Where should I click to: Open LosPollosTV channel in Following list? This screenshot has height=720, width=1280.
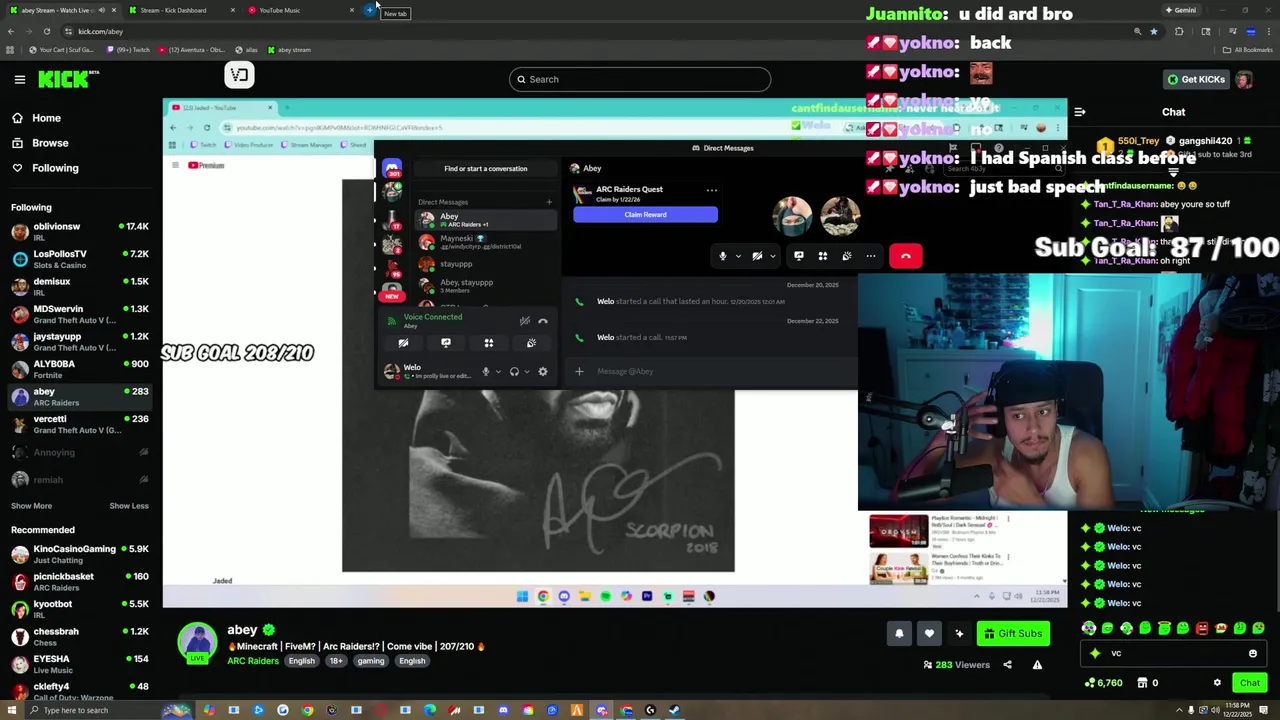click(80, 259)
